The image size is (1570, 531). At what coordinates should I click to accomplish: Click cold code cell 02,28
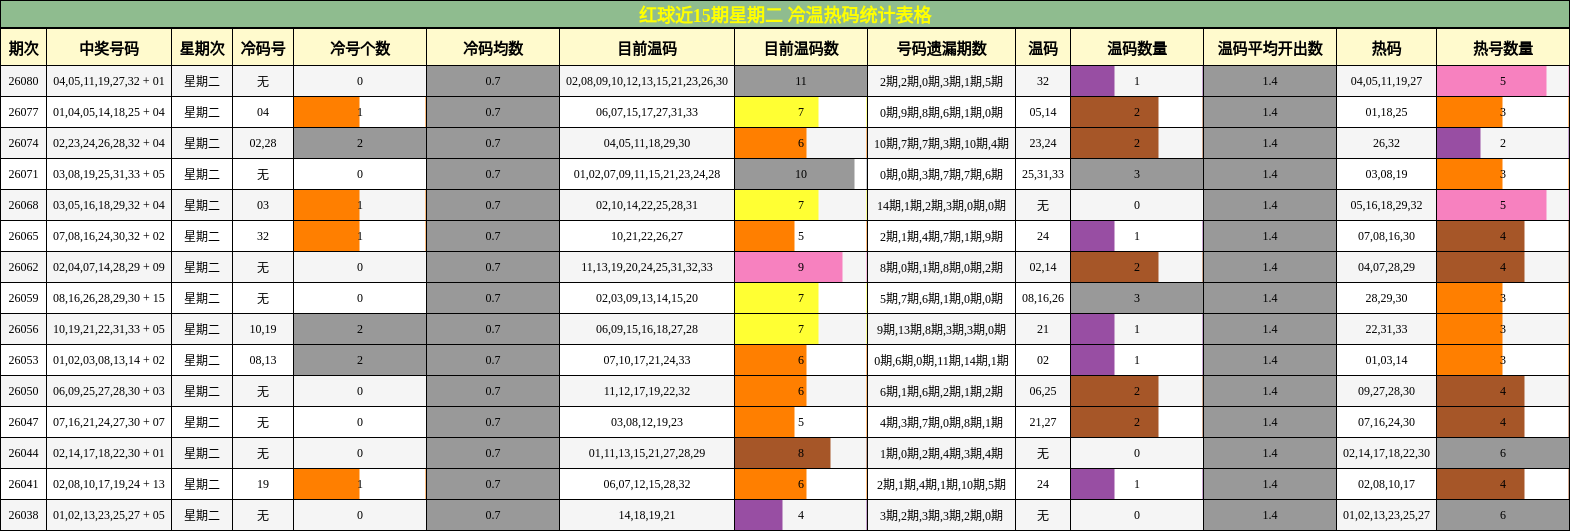click(263, 143)
